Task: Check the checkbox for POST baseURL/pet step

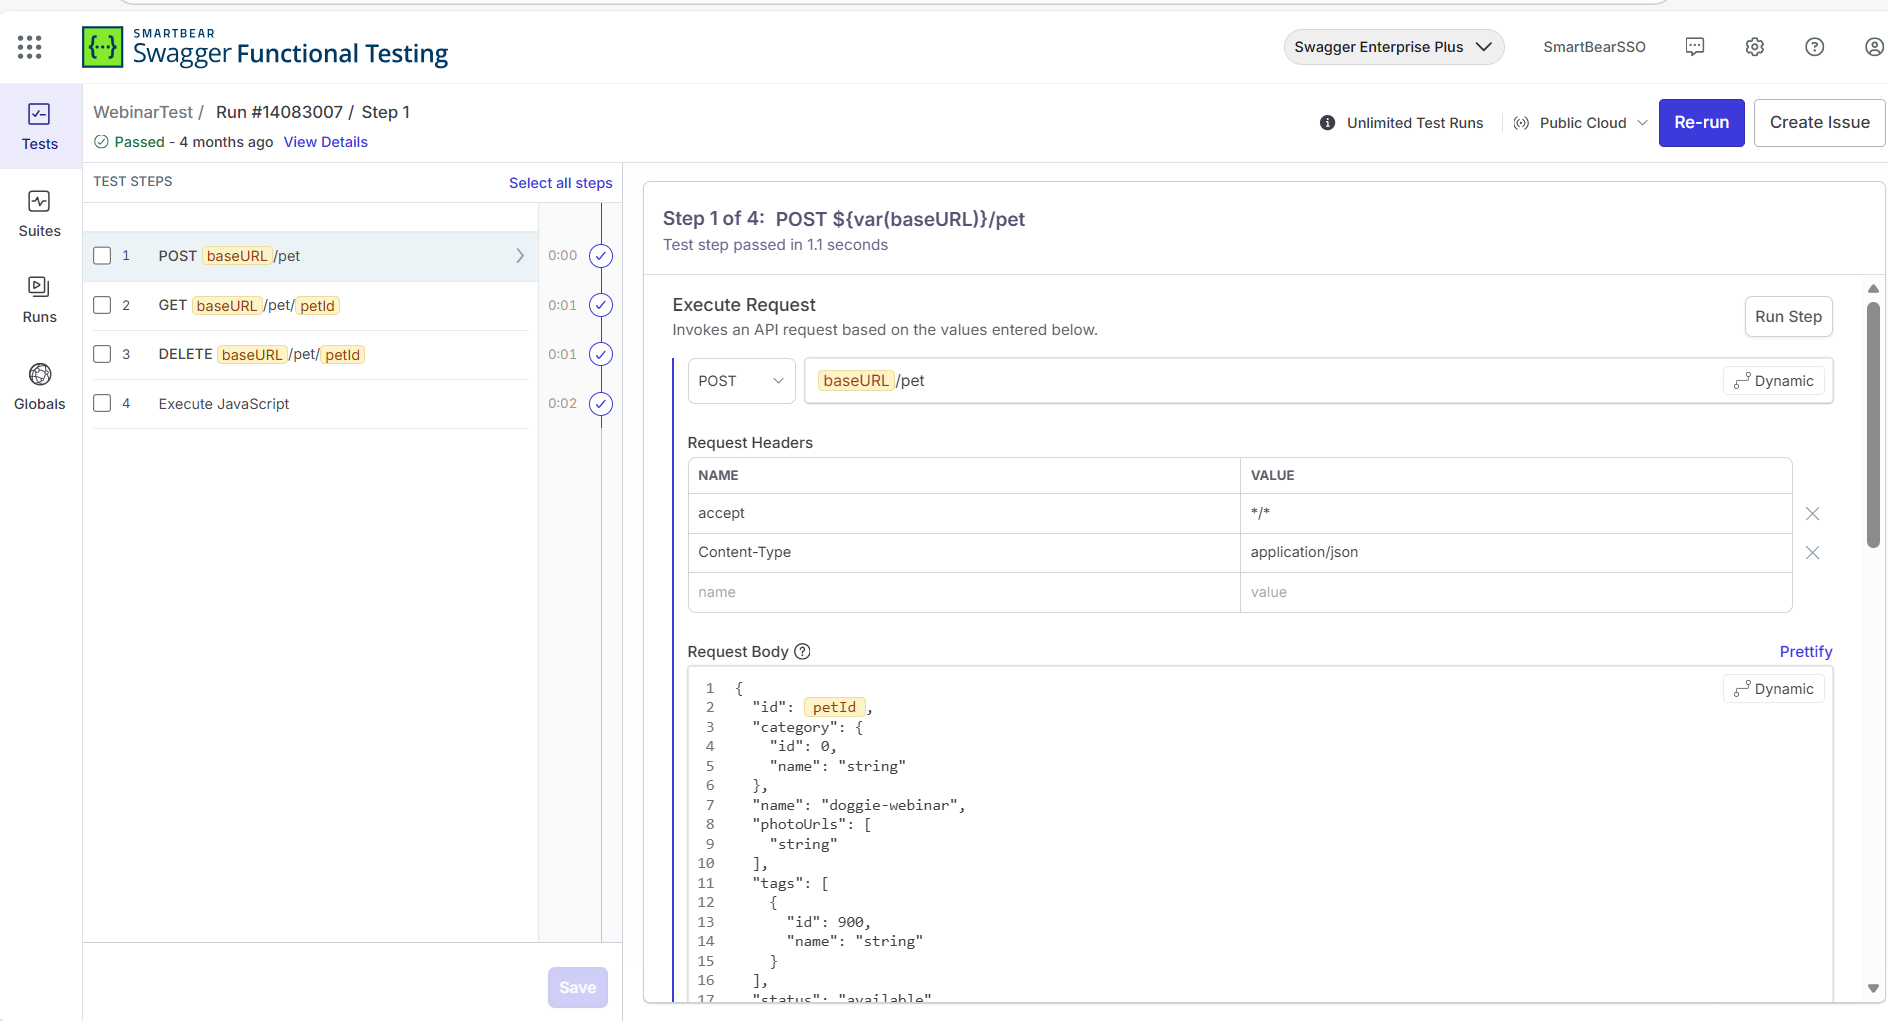Action: 102,255
